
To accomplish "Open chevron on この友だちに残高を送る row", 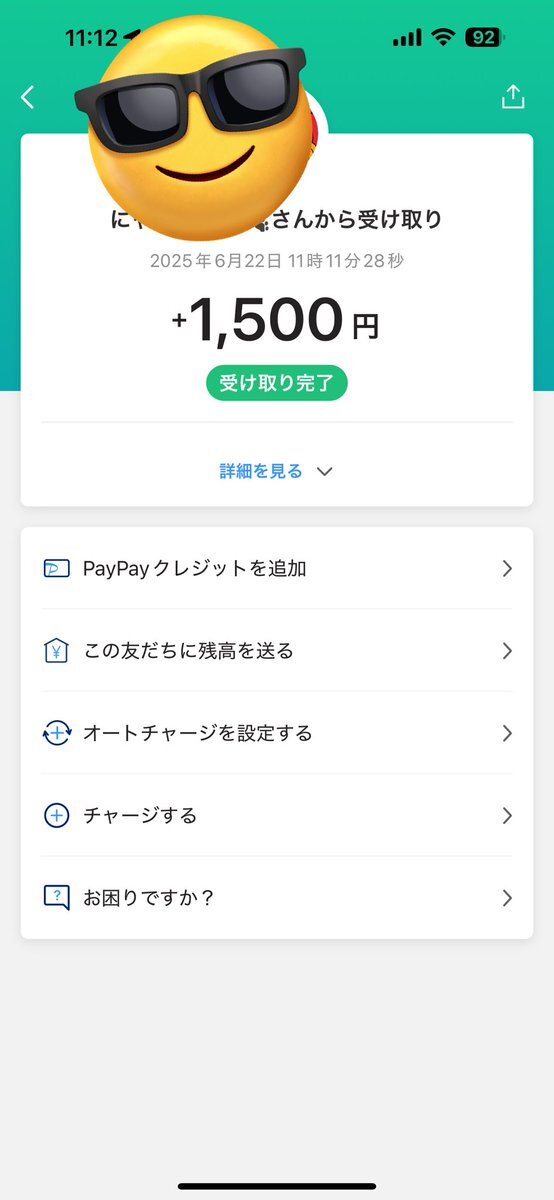I will click(x=507, y=651).
